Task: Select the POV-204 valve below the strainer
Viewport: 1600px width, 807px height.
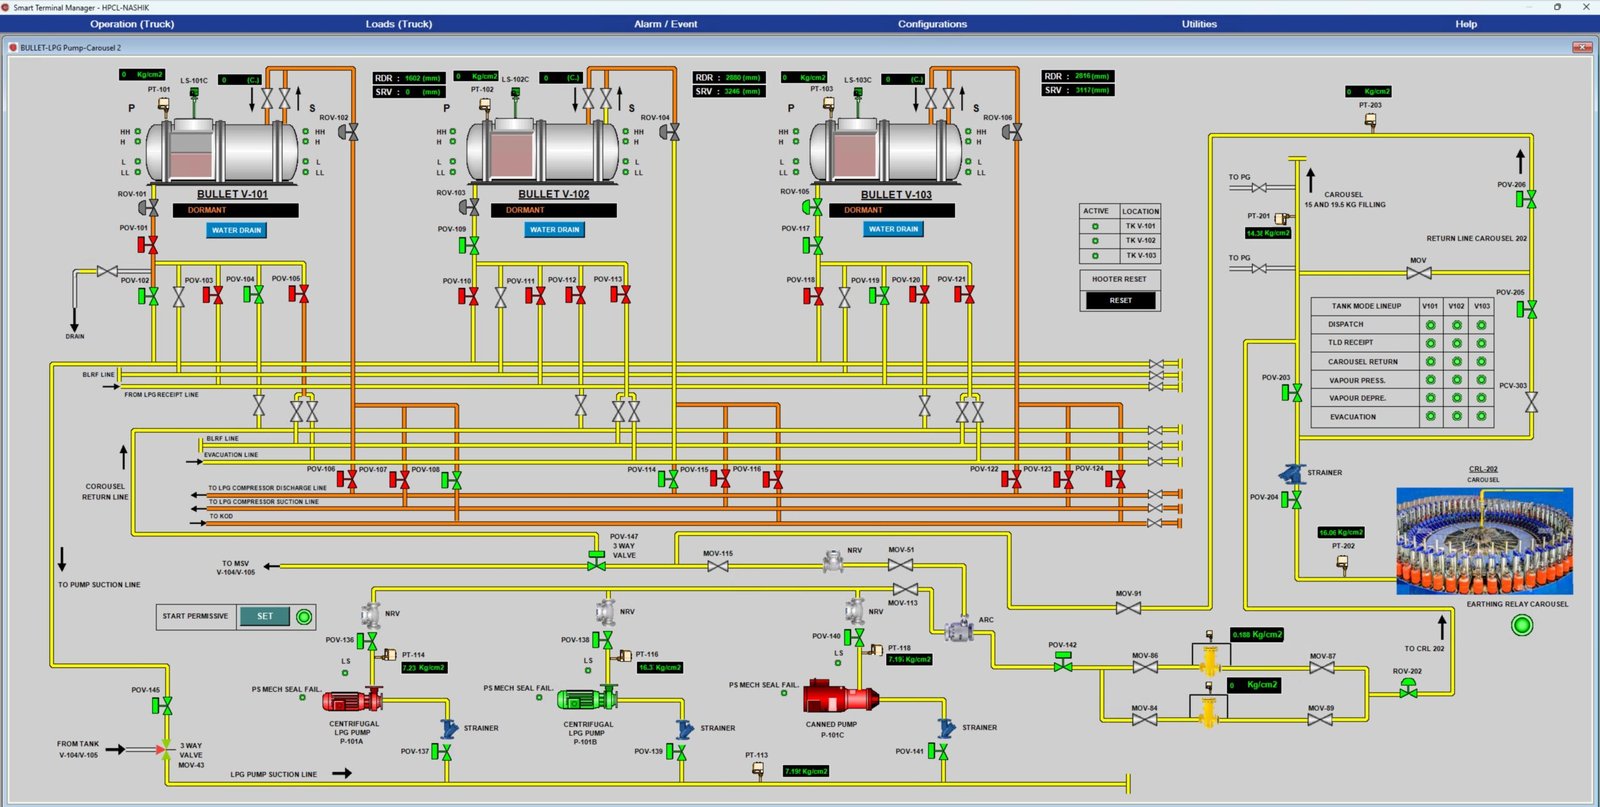Action: tap(1292, 498)
